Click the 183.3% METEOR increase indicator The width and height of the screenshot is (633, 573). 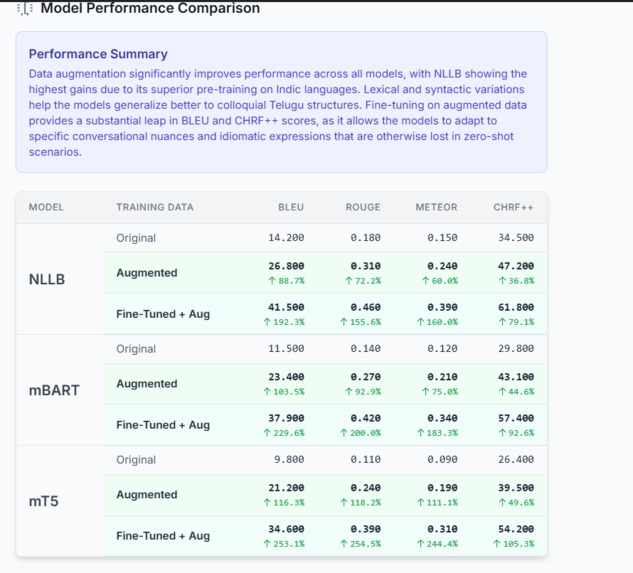click(437, 433)
